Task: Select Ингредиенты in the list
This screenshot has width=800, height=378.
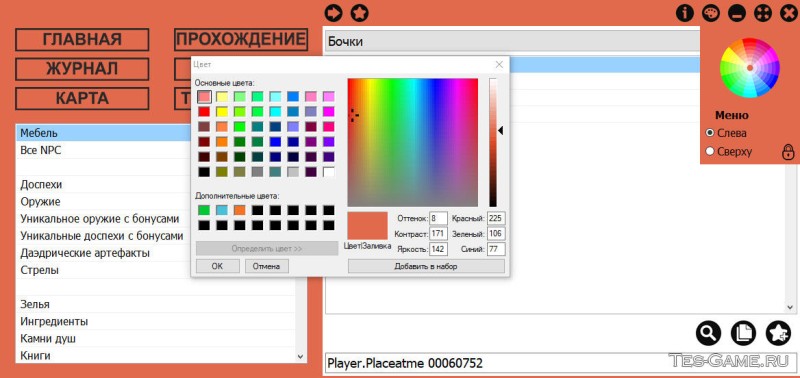Action: [x=156, y=321]
